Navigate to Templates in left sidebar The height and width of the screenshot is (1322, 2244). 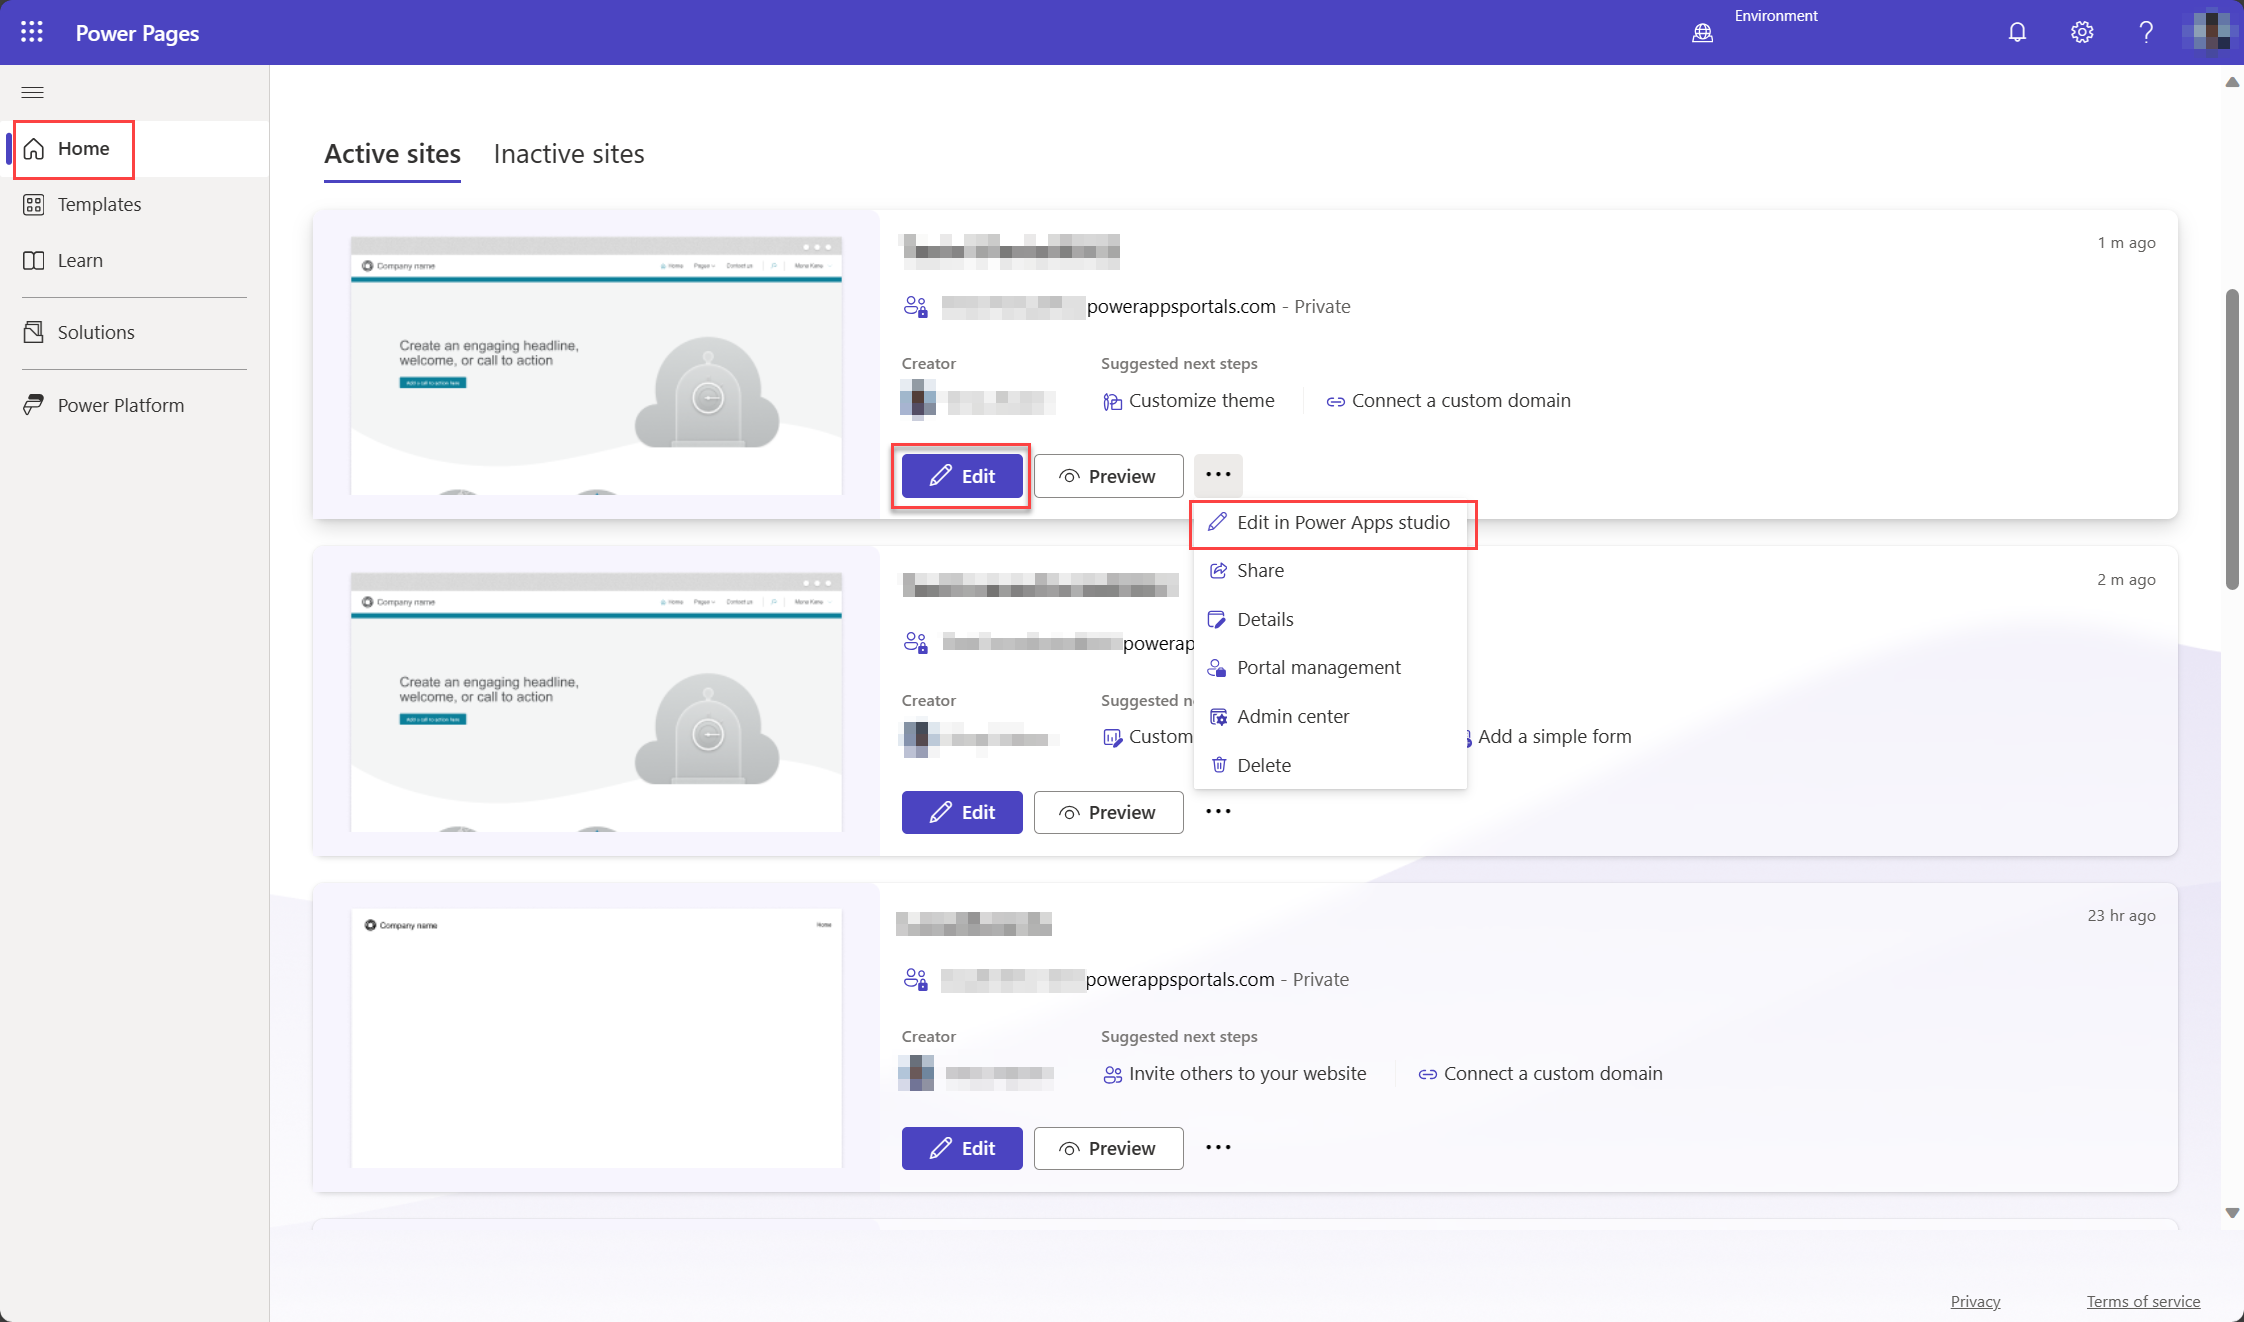coord(99,203)
